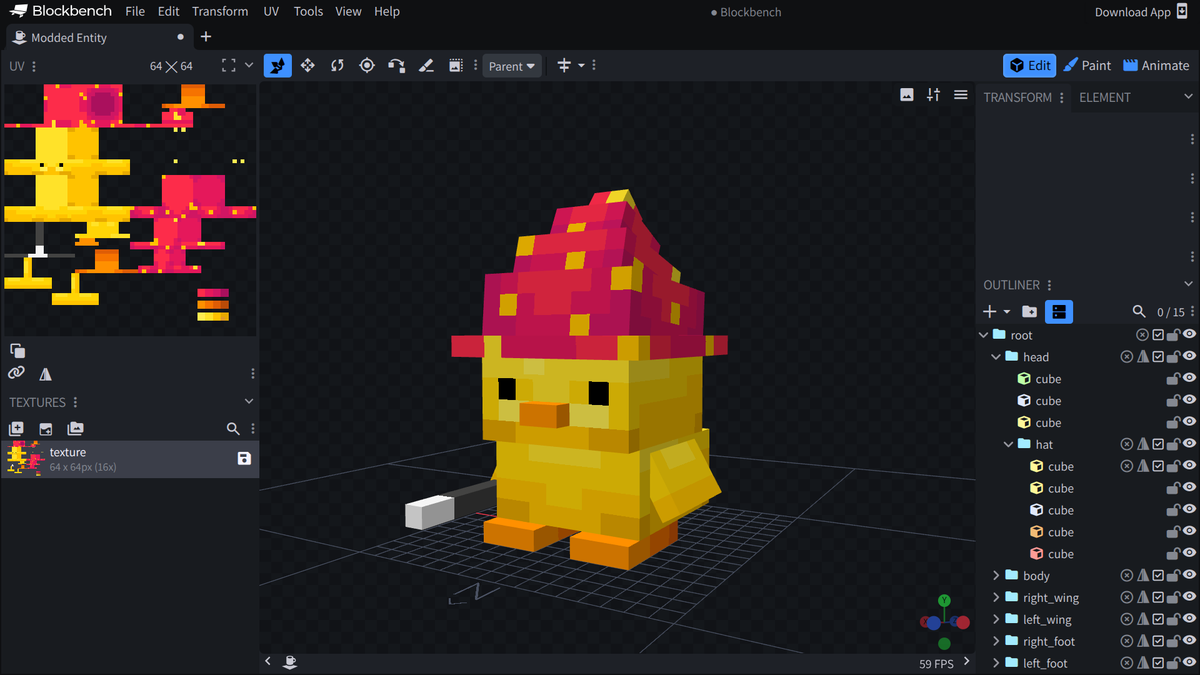This screenshot has height=675, width=1200.
Task: Click the Download App link
Action: click(1133, 11)
